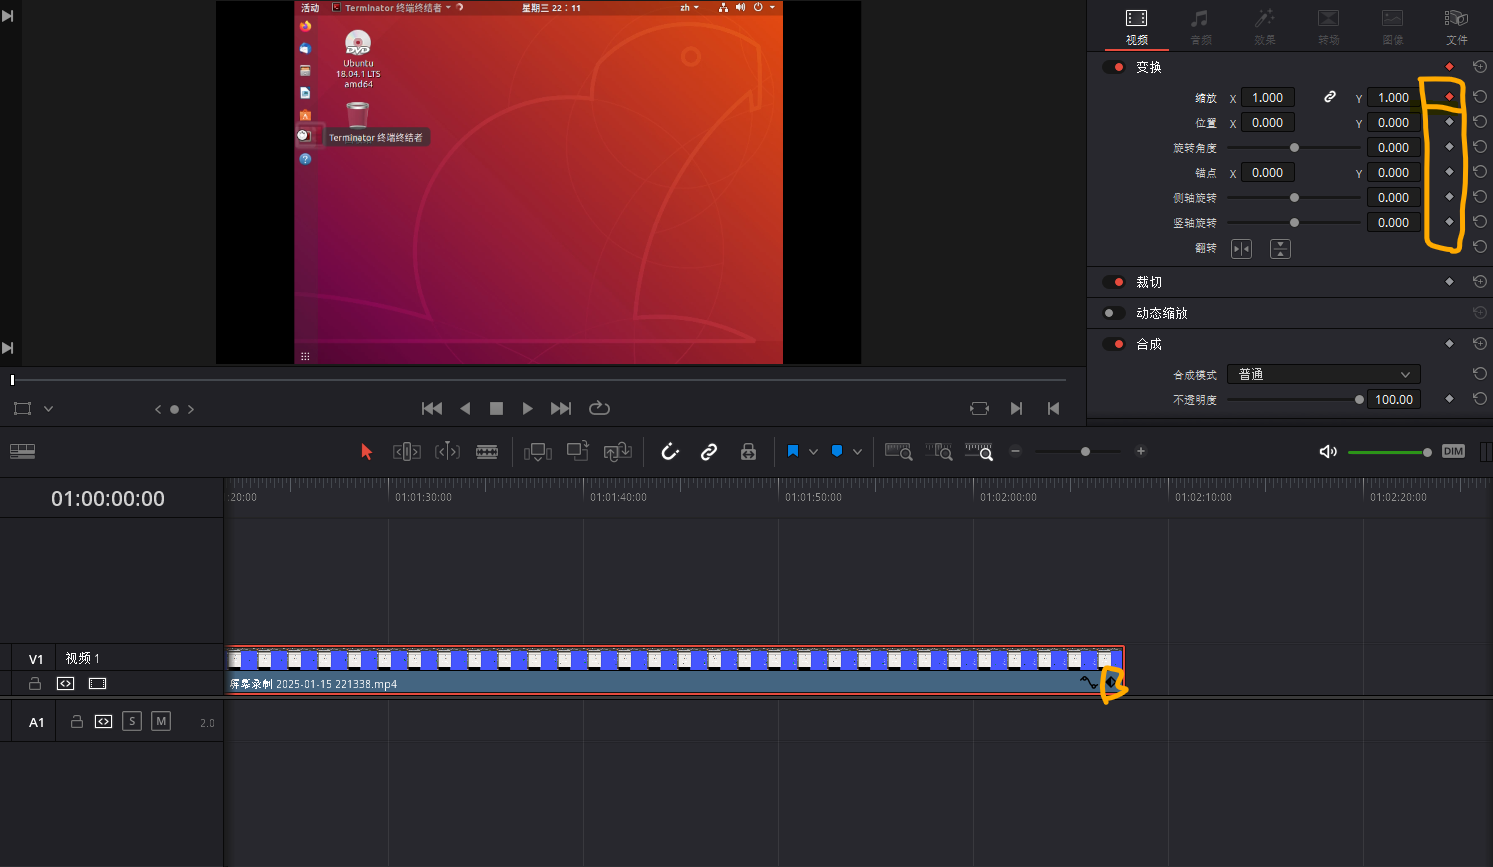Click the clip's keyframe curve icon

(x=1089, y=683)
